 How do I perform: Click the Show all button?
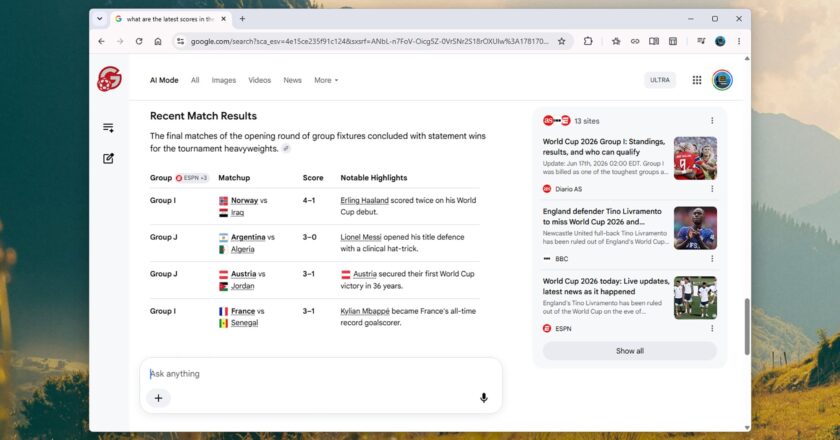point(629,351)
